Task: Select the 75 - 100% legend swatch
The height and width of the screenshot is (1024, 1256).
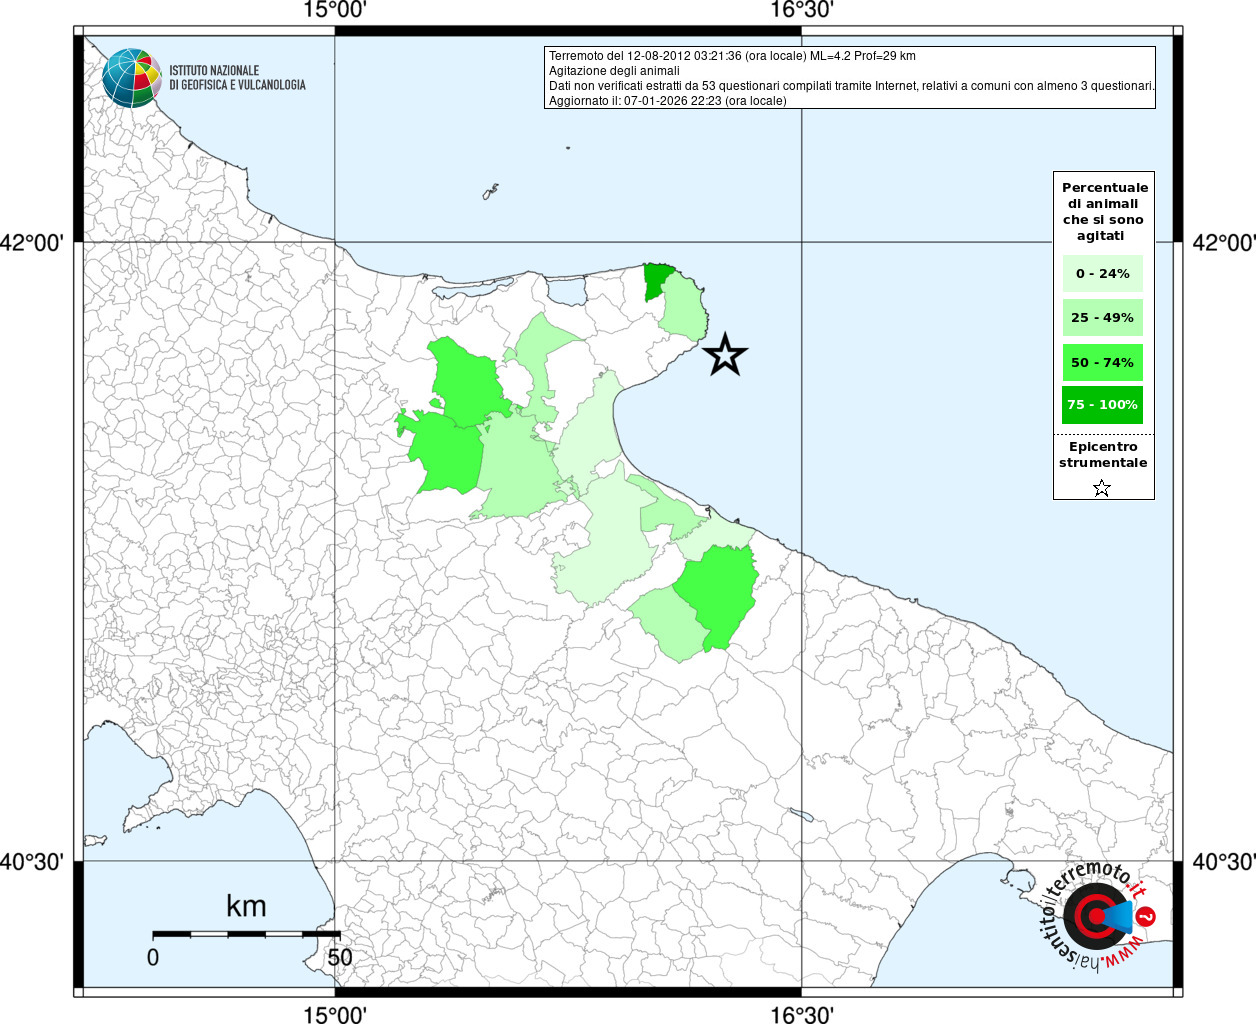Action: [x=1102, y=405]
